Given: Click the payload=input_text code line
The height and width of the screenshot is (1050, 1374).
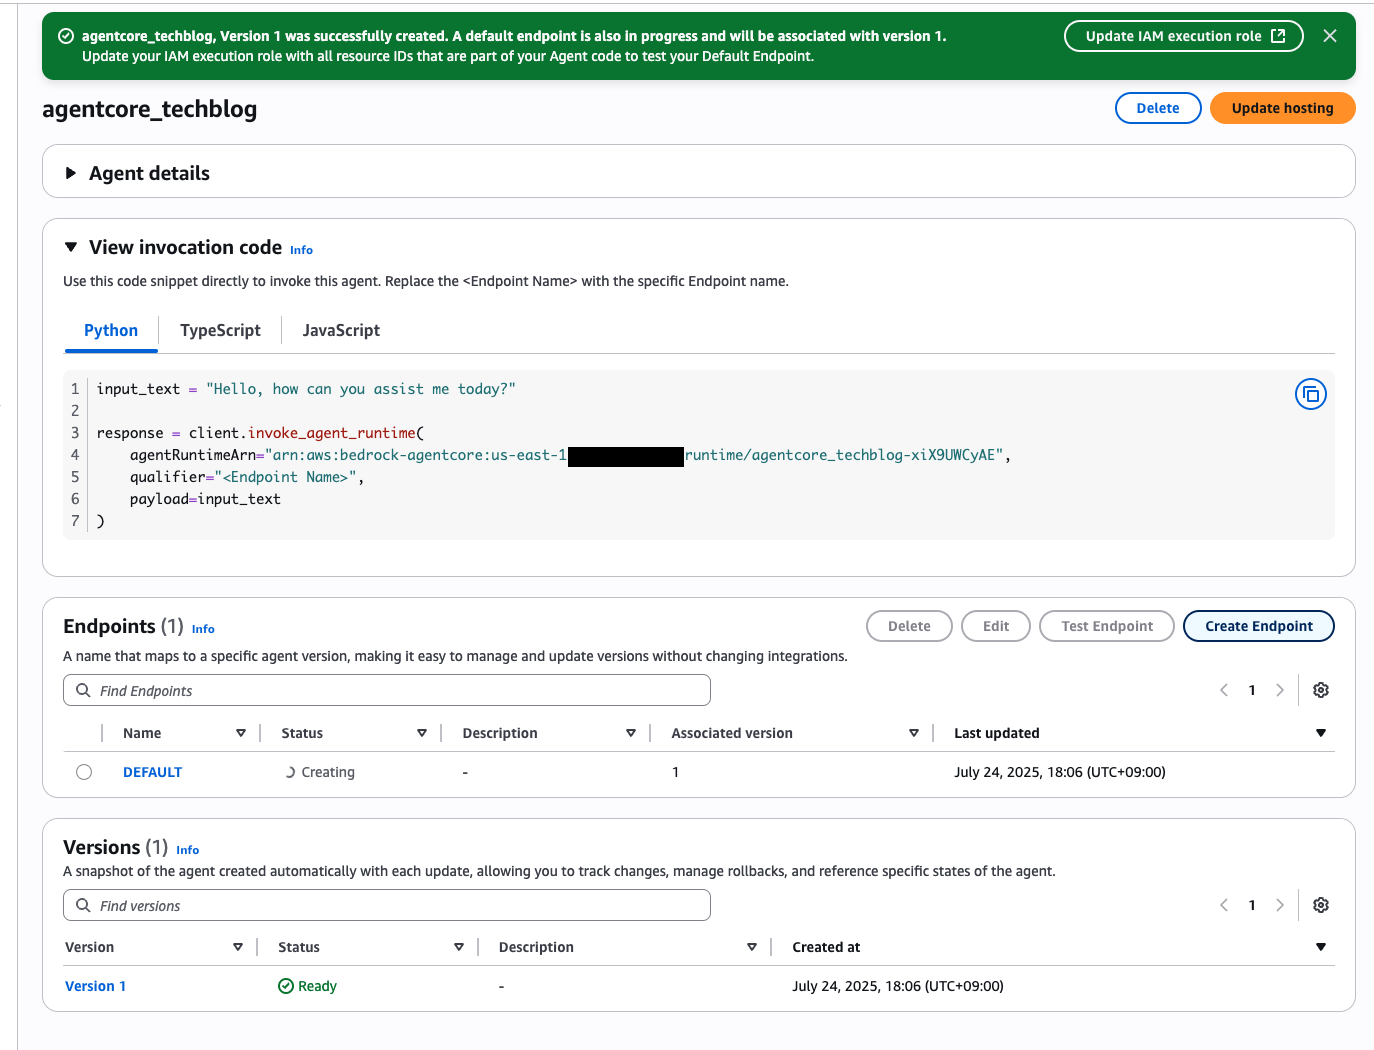Looking at the screenshot, I should (205, 499).
